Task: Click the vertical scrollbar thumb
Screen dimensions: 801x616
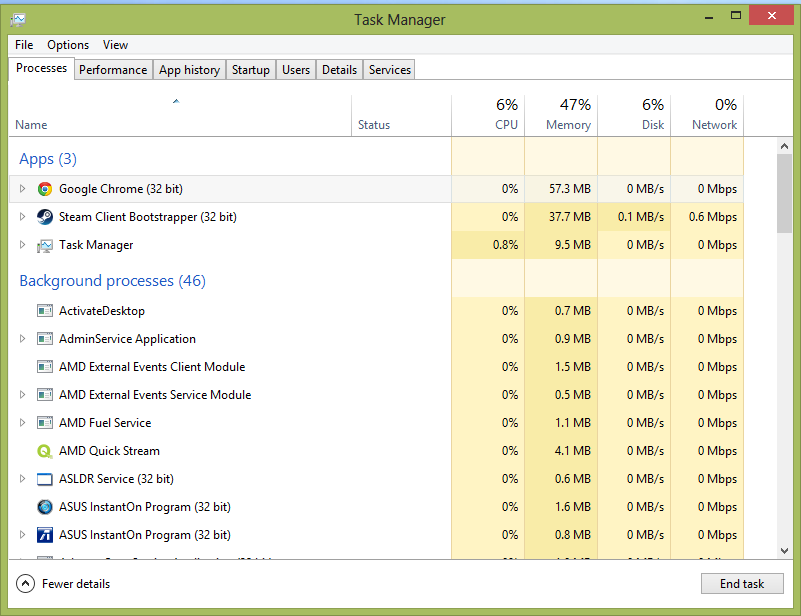Action: [x=784, y=193]
